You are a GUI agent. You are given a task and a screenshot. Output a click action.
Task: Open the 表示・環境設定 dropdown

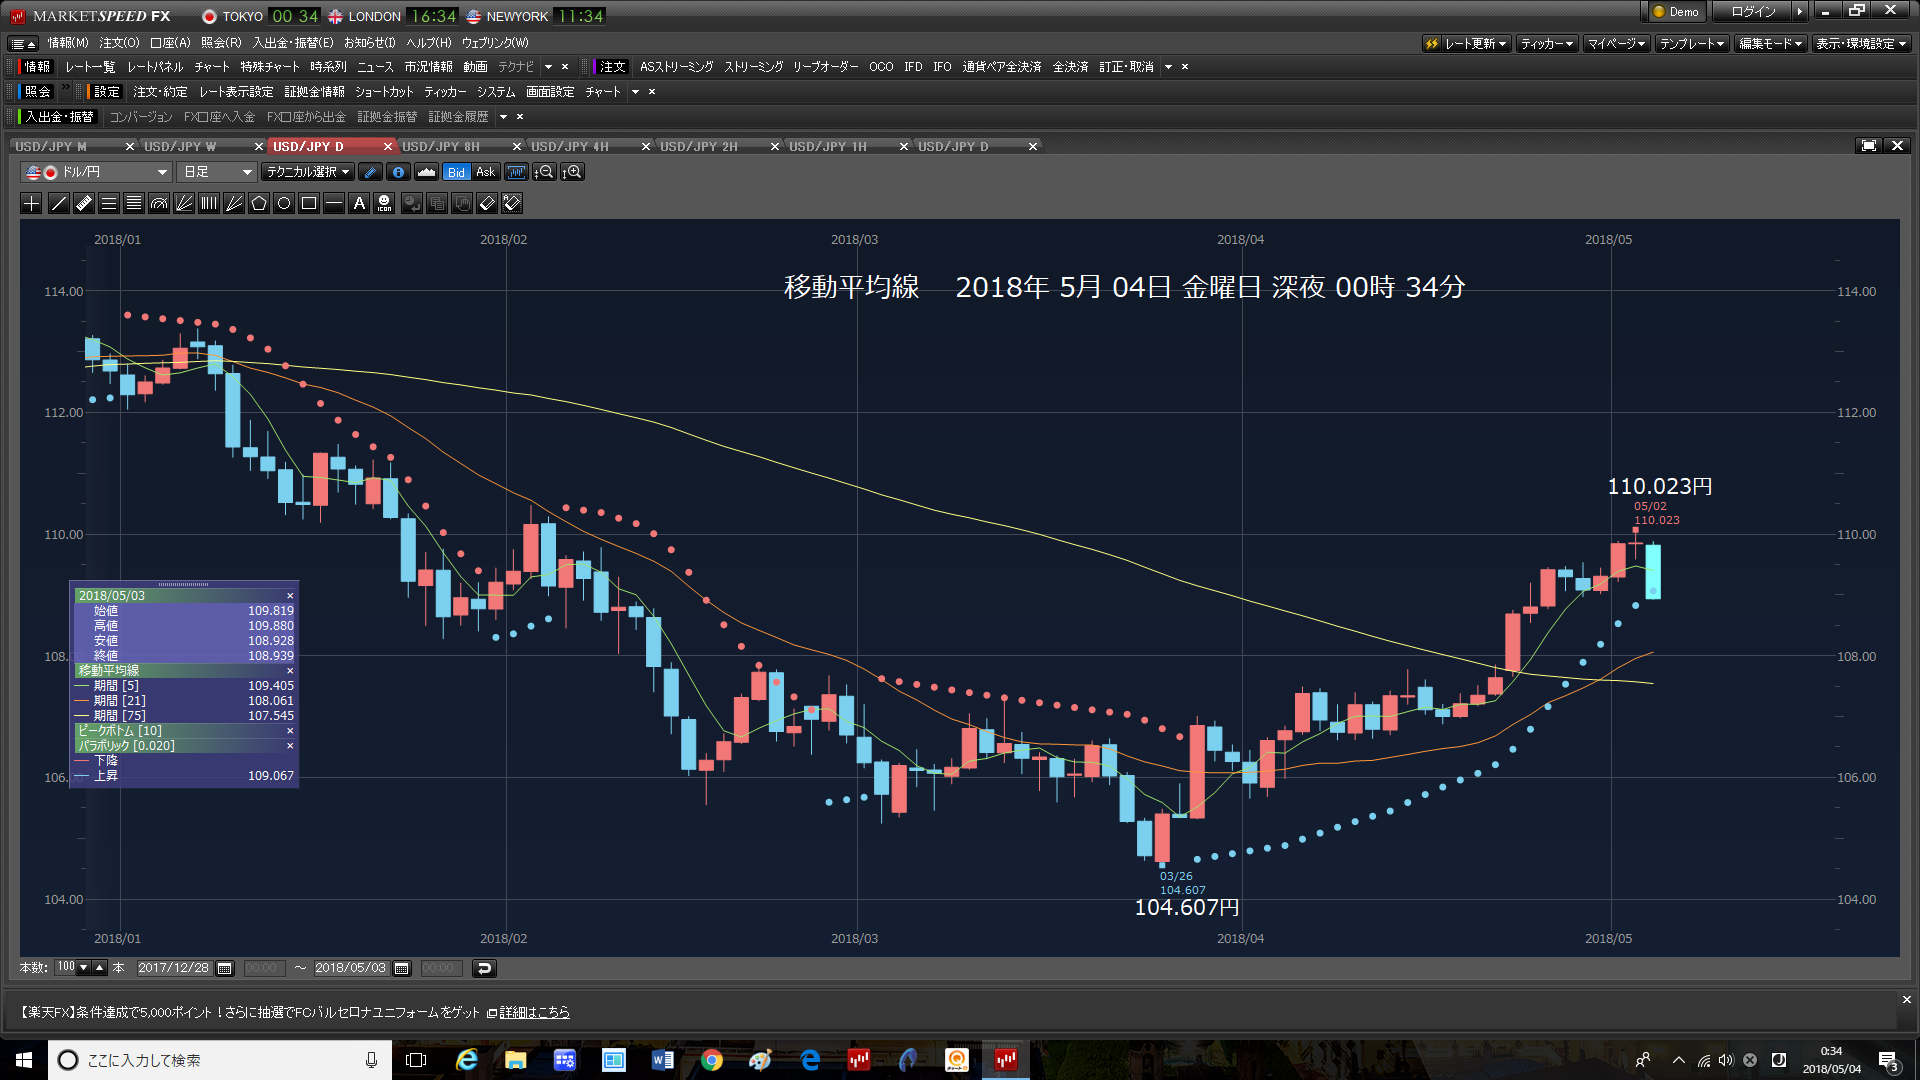[x=1861, y=44]
